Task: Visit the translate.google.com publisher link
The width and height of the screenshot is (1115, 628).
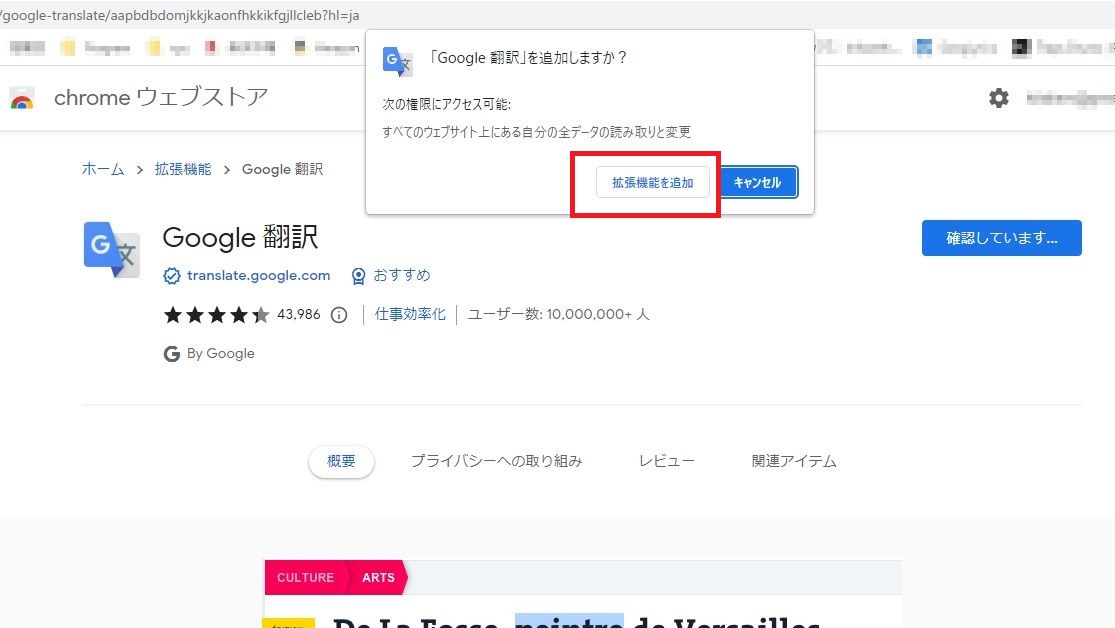Action: [x=258, y=275]
